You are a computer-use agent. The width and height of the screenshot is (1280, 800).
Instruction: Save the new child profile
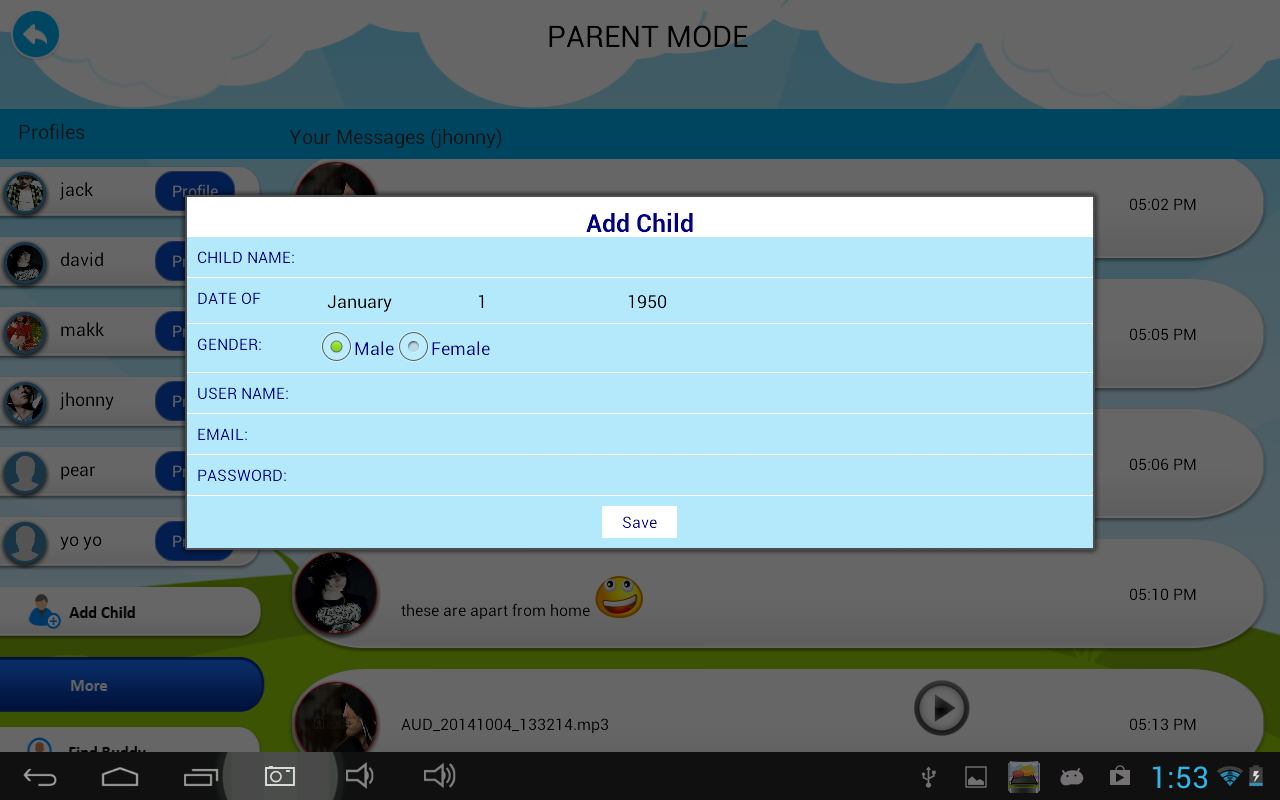pos(639,522)
